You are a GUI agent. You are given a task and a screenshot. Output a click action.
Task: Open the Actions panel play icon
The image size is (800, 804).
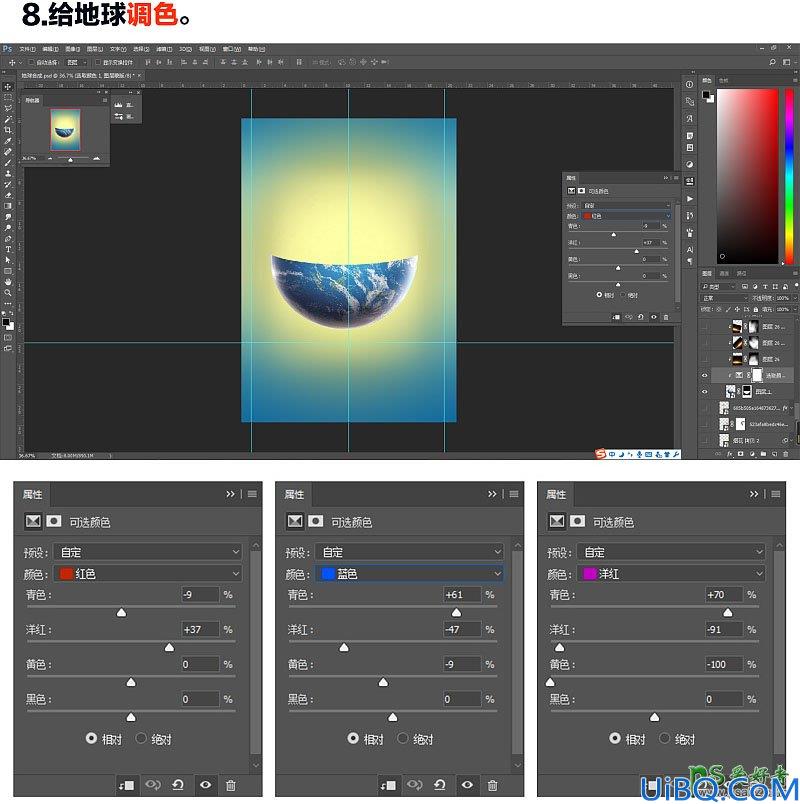690,199
